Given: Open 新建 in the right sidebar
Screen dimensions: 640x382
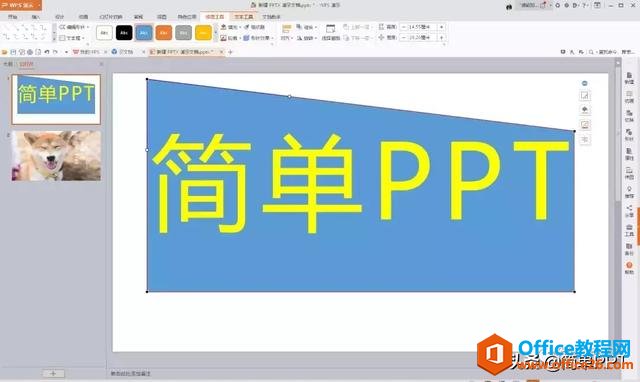Looking at the screenshot, I should point(629,78).
